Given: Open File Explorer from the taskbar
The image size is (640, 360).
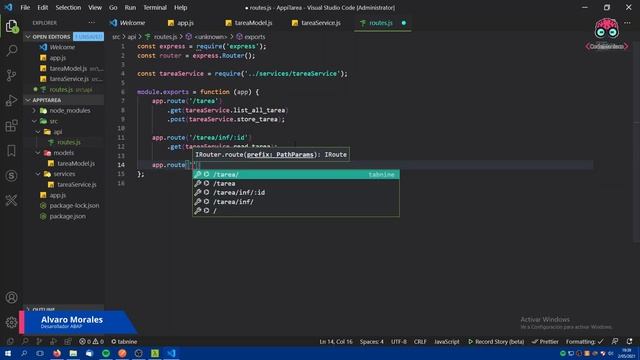Looking at the screenshot, I should pos(73,353).
